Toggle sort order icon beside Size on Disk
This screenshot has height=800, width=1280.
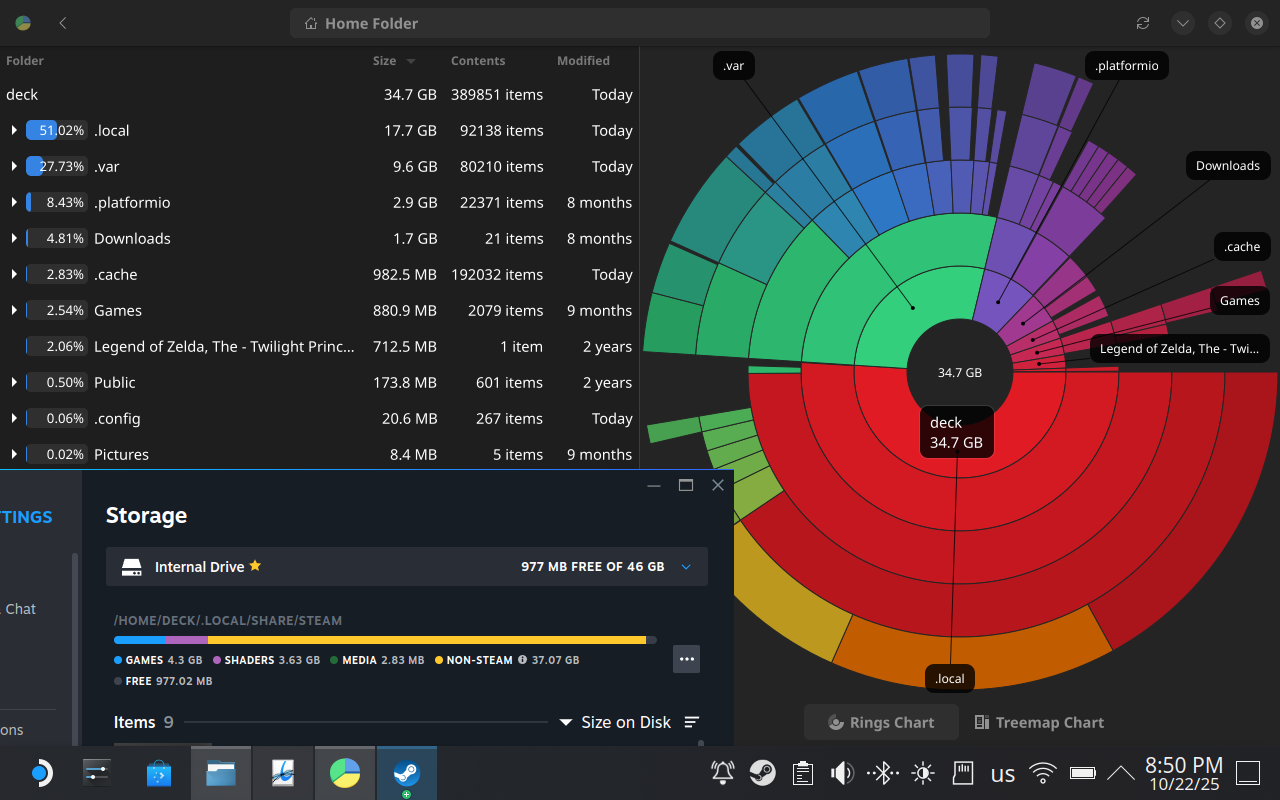(x=691, y=722)
